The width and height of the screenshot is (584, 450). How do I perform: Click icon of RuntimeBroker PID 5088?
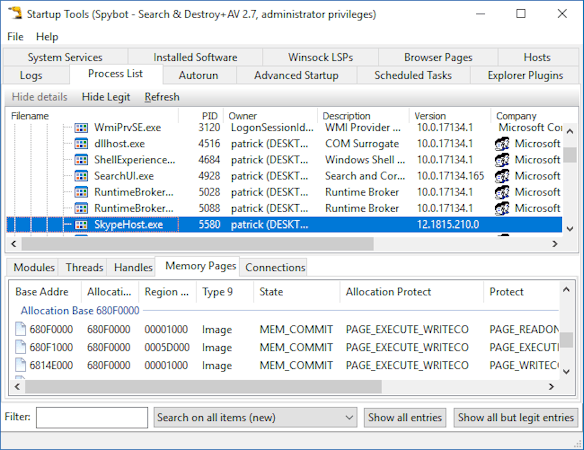[81, 208]
